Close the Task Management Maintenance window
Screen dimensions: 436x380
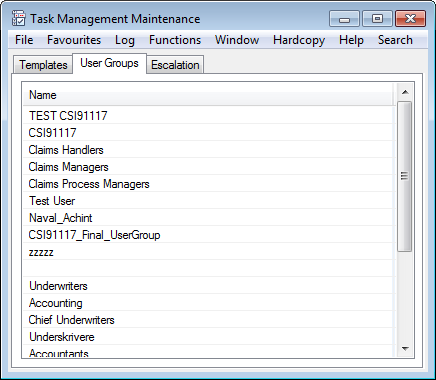click(x=410, y=19)
